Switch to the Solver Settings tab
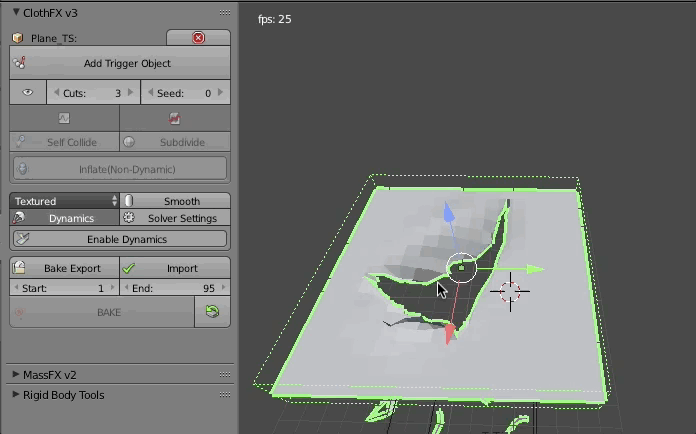 pyautogui.click(x=175, y=218)
